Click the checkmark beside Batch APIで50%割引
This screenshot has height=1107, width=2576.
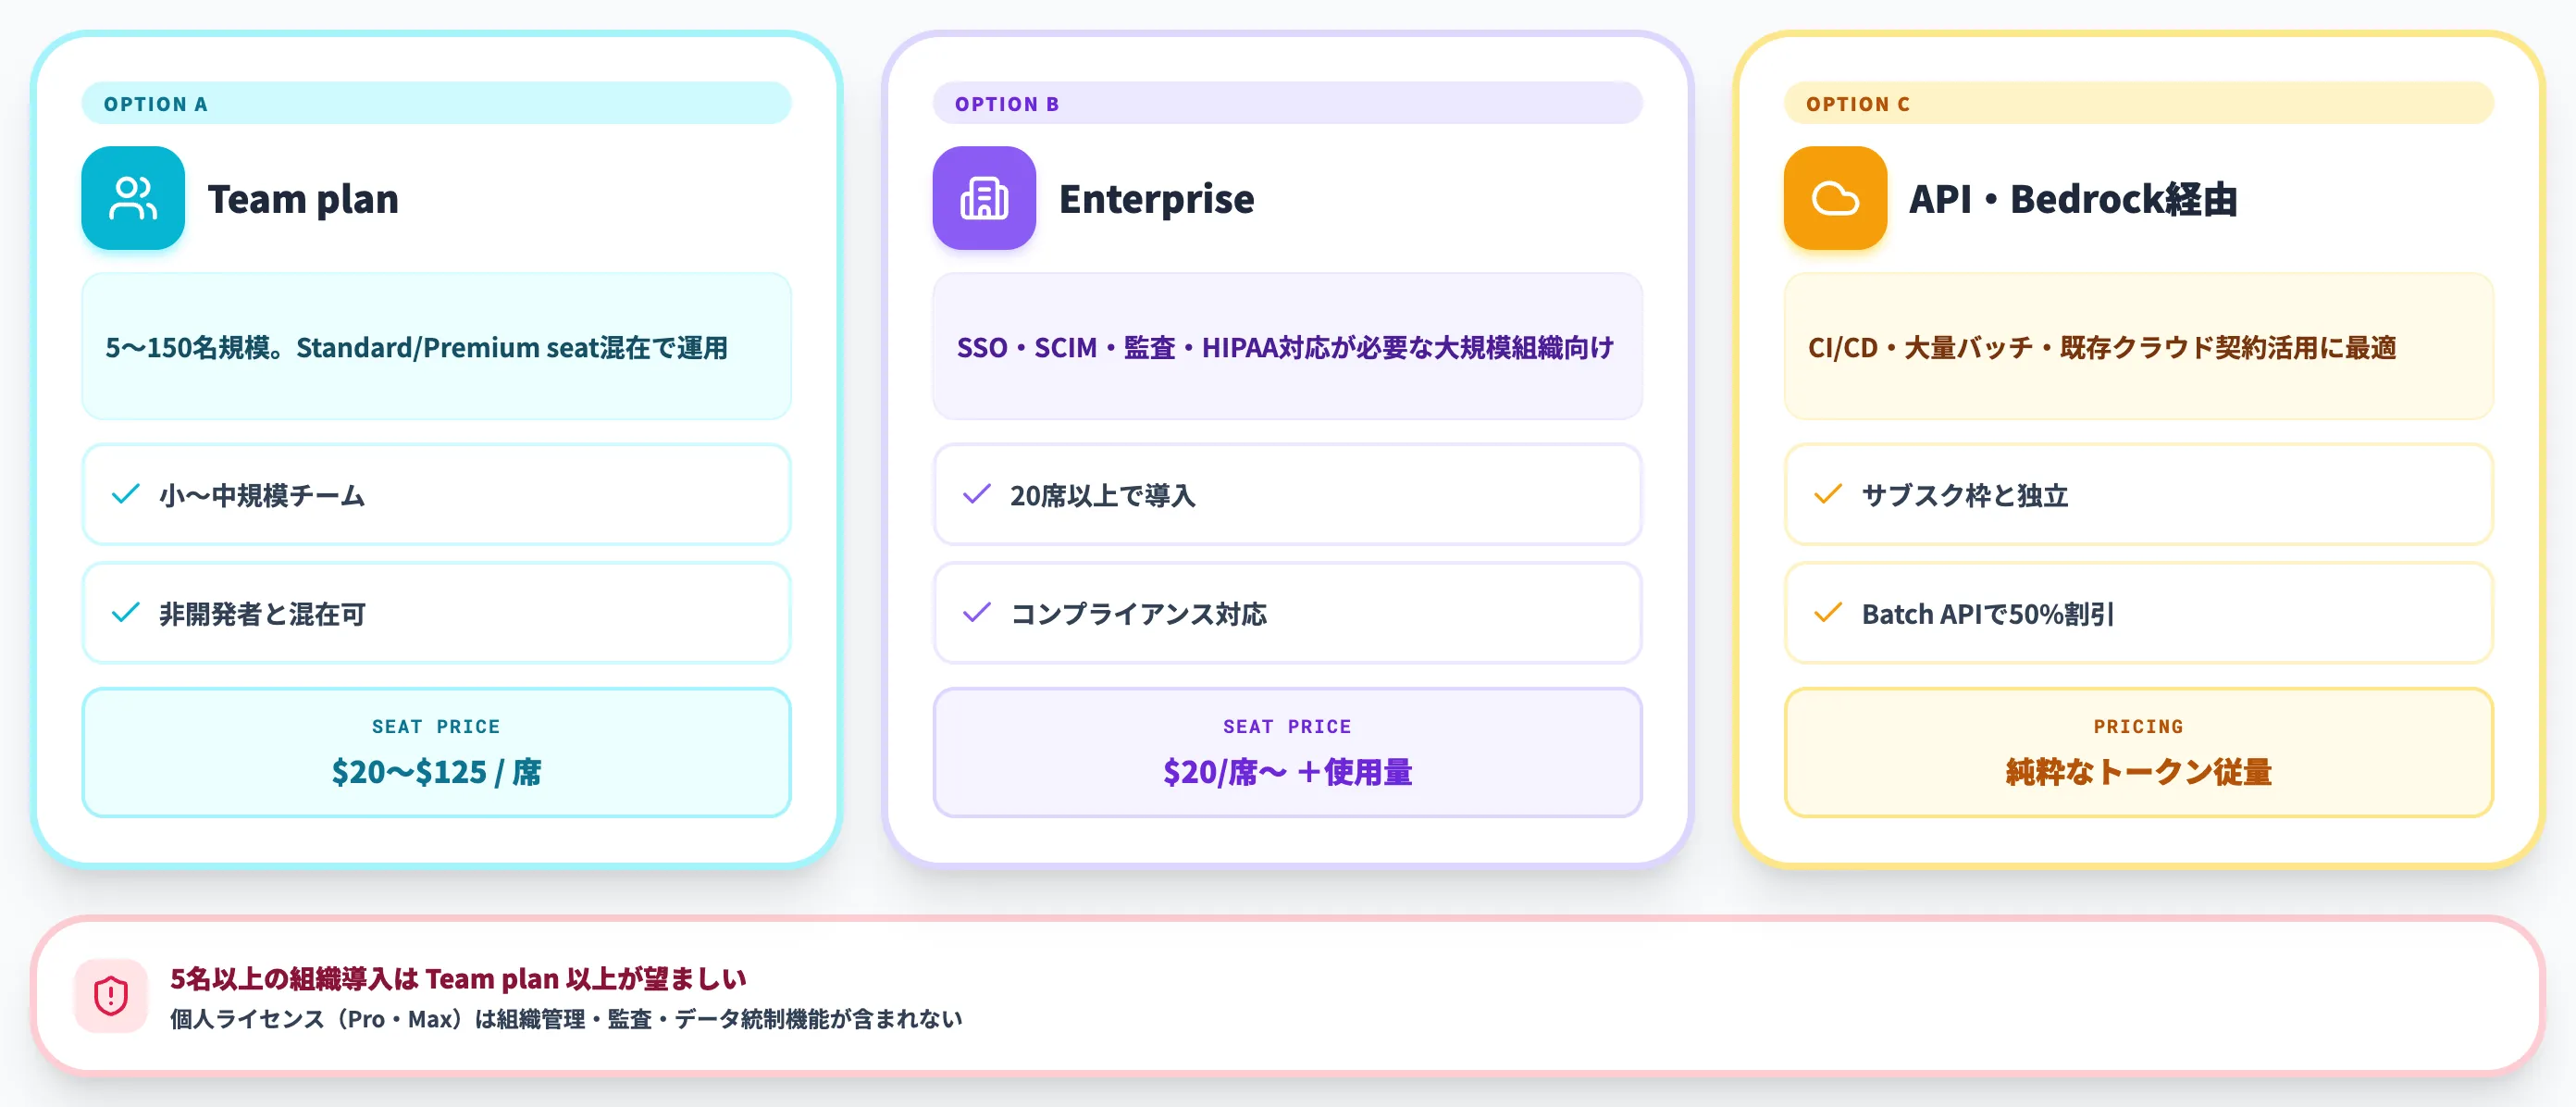click(1828, 612)
